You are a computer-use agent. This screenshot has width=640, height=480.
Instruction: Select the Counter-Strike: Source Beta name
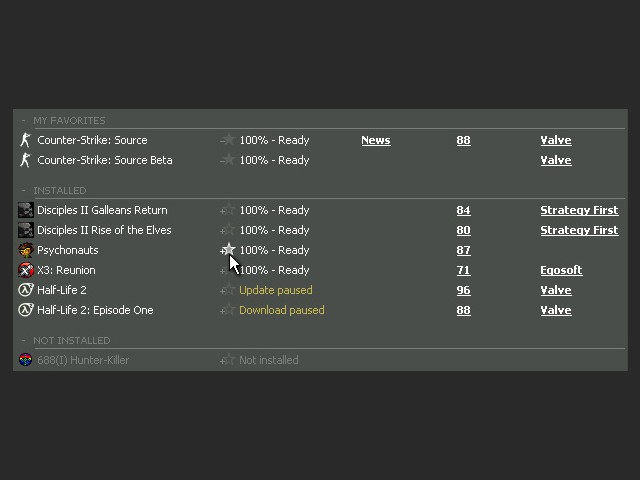(105, 160)
